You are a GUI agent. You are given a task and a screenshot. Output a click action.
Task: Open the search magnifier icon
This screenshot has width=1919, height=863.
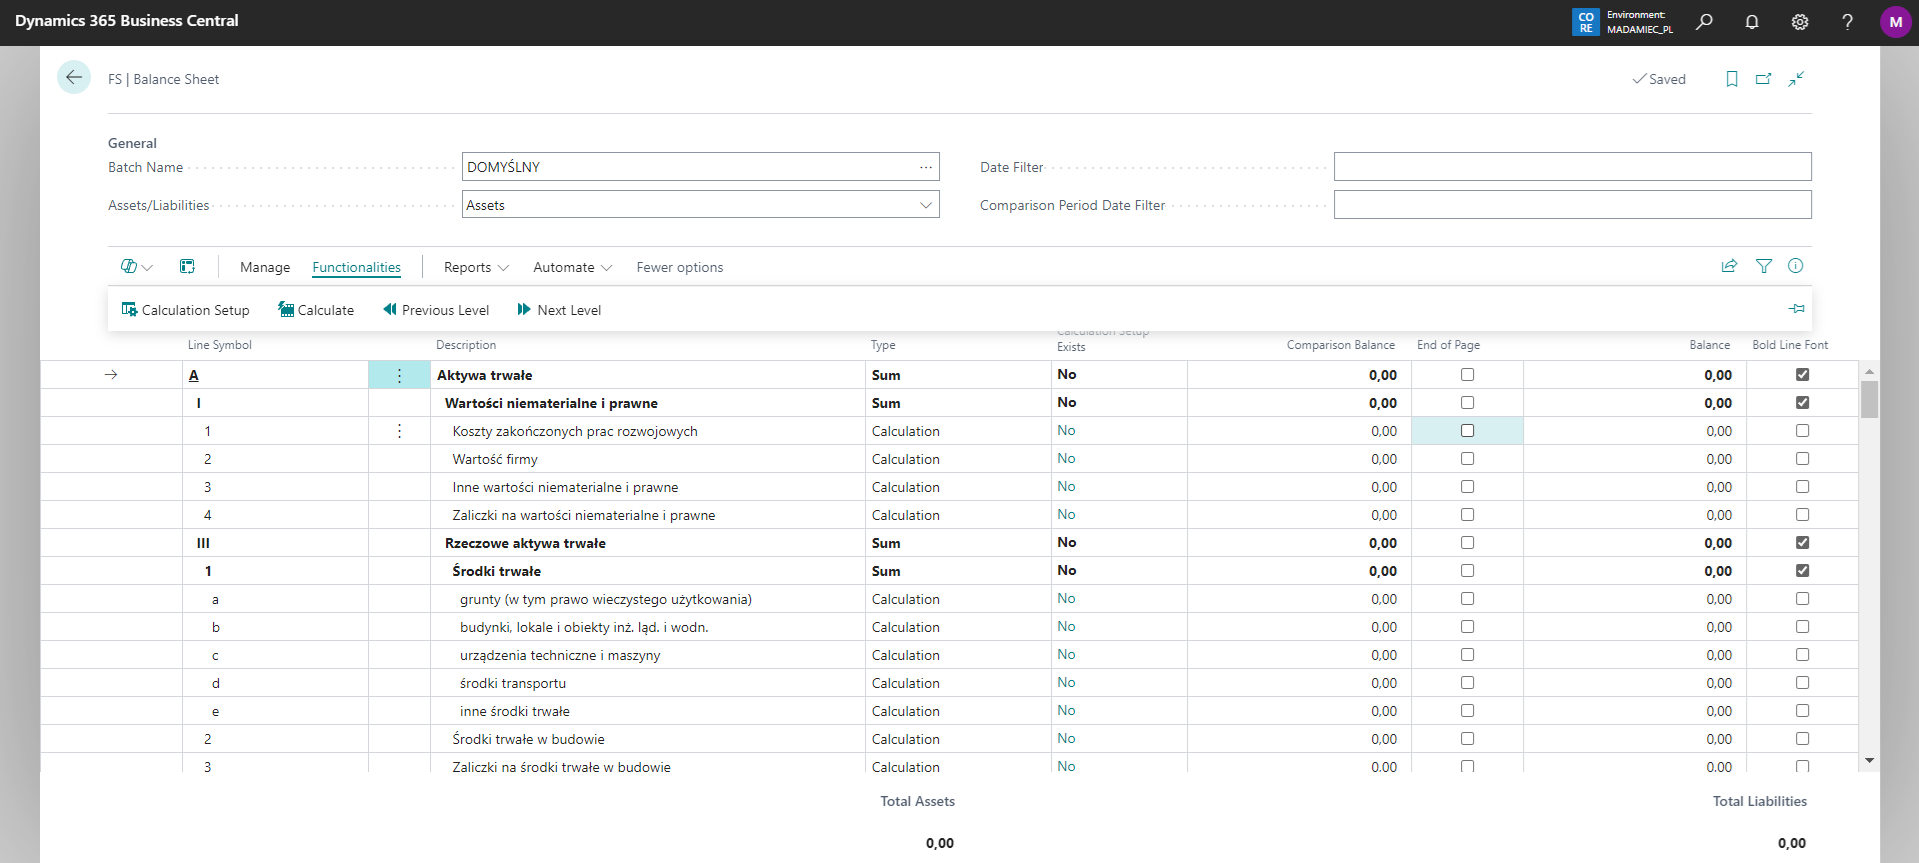(x=1704, y=22)
